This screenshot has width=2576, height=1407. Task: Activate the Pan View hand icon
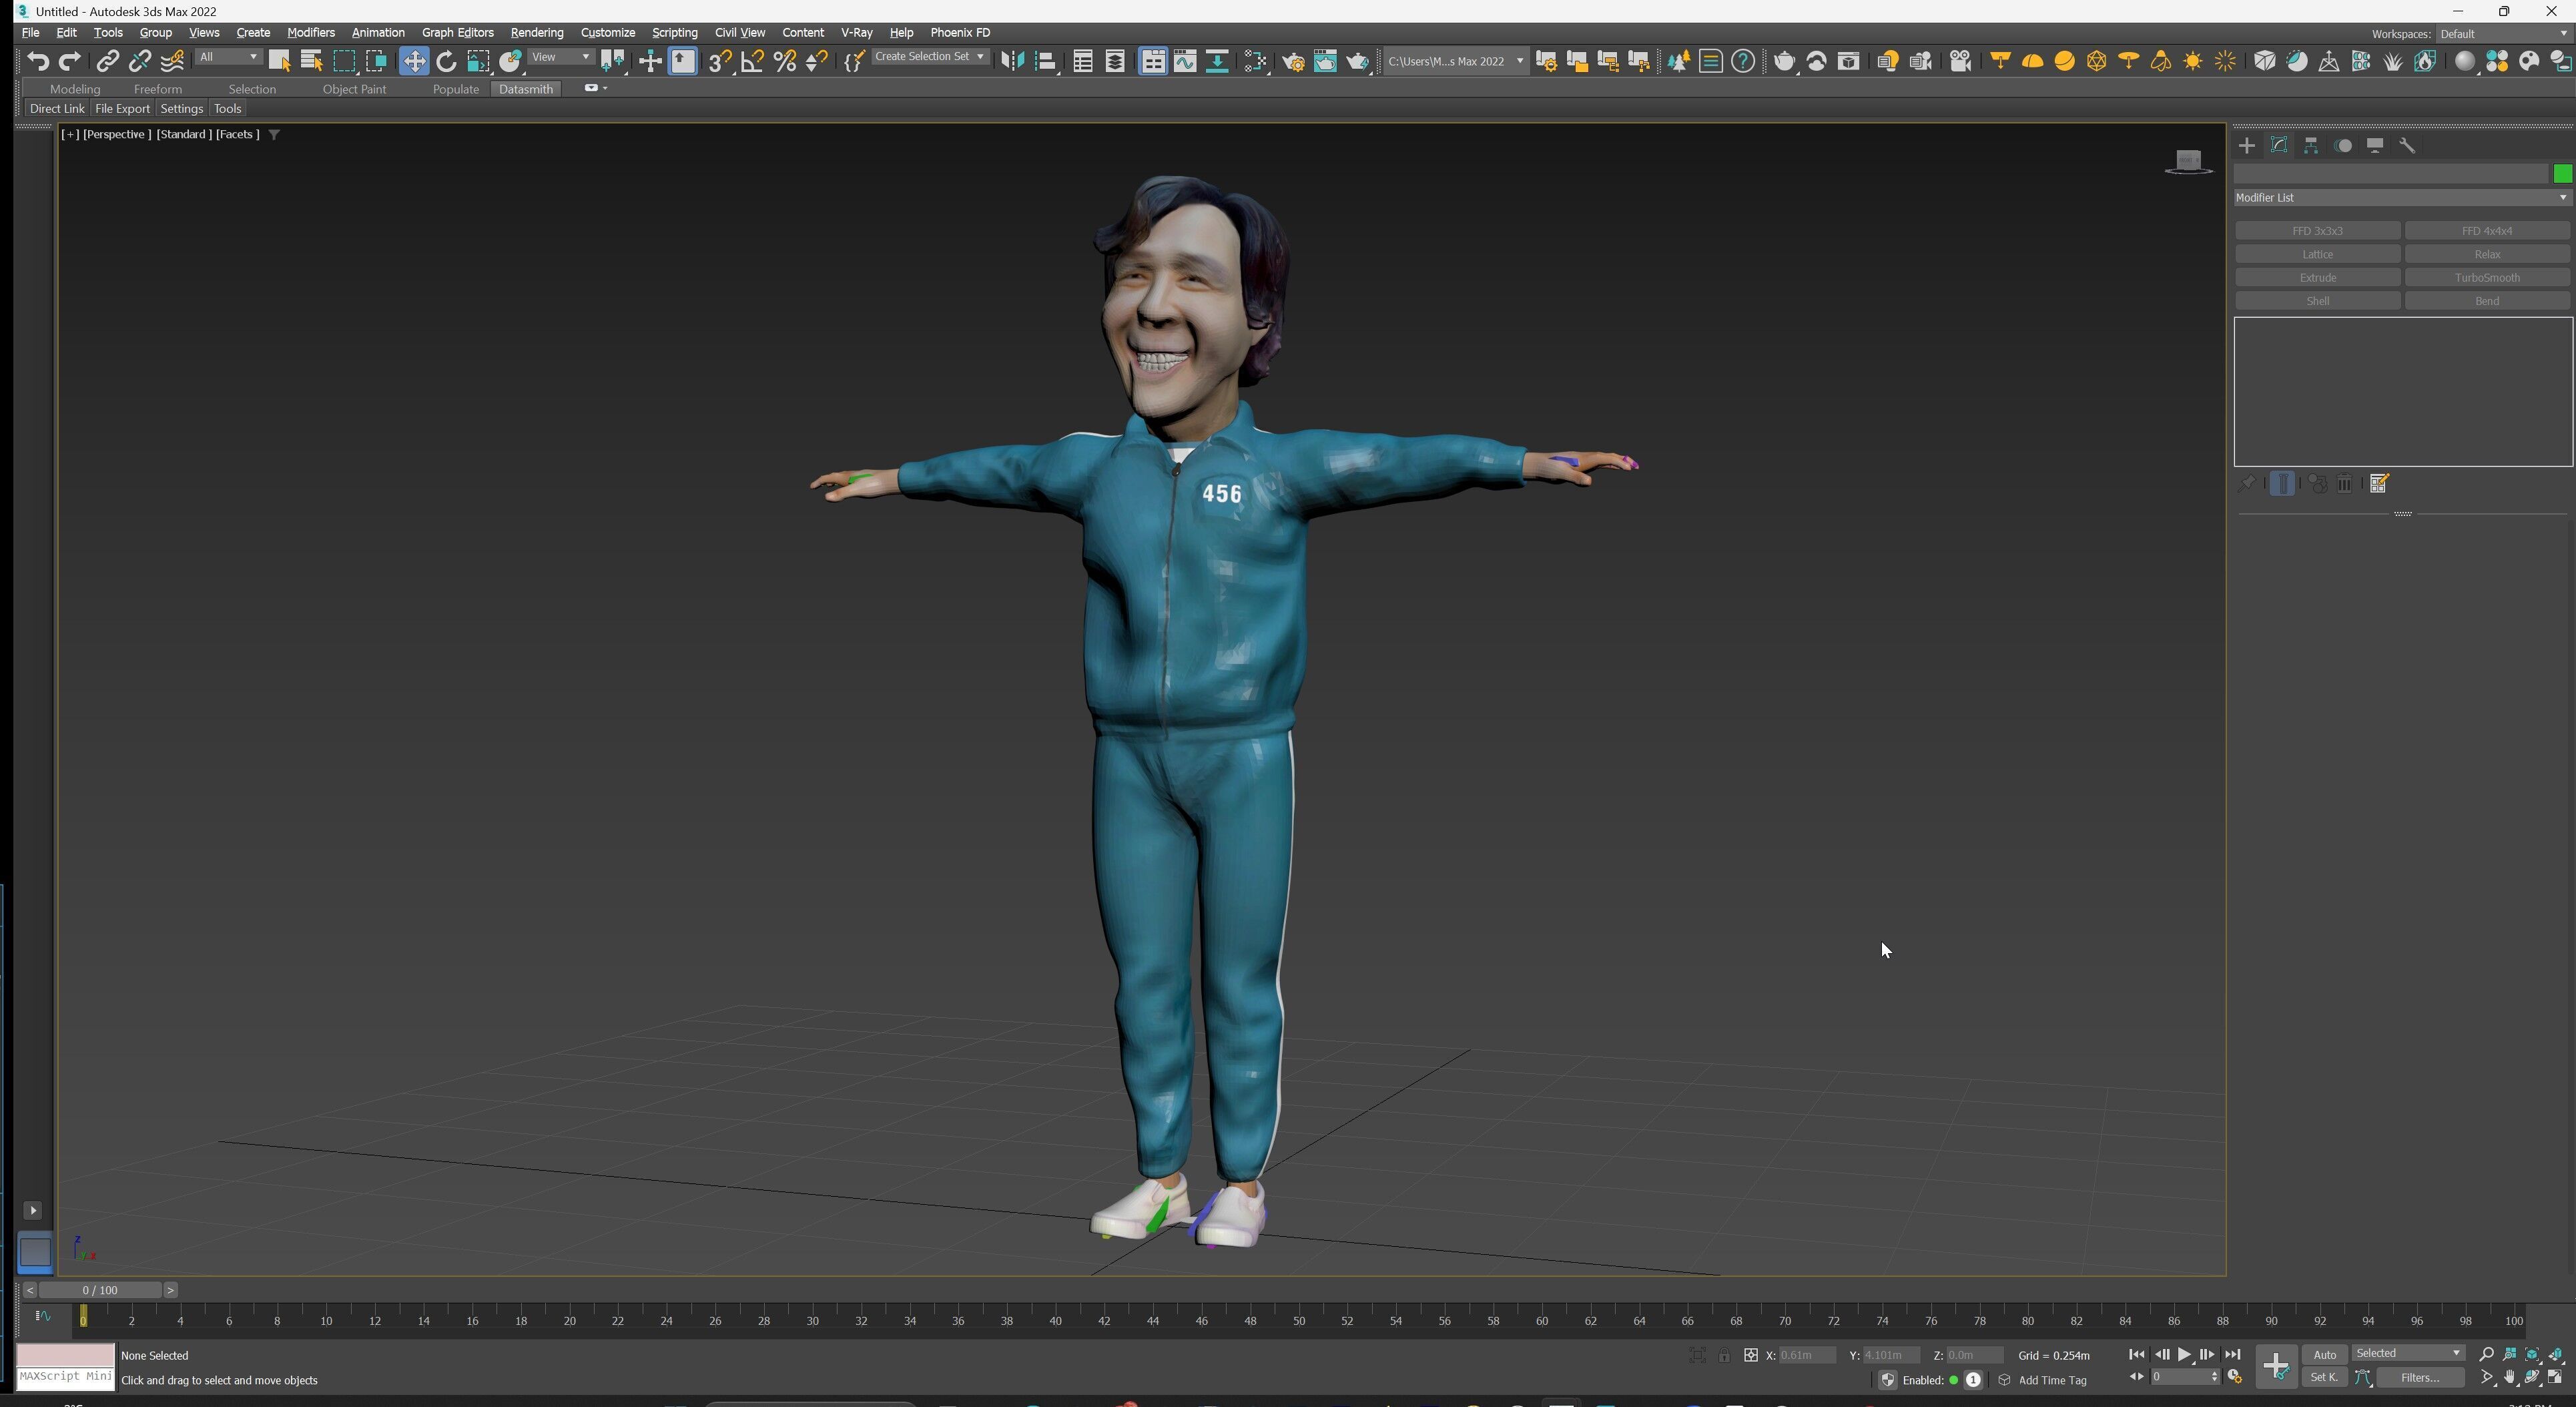click(x=2509, y=1377)
